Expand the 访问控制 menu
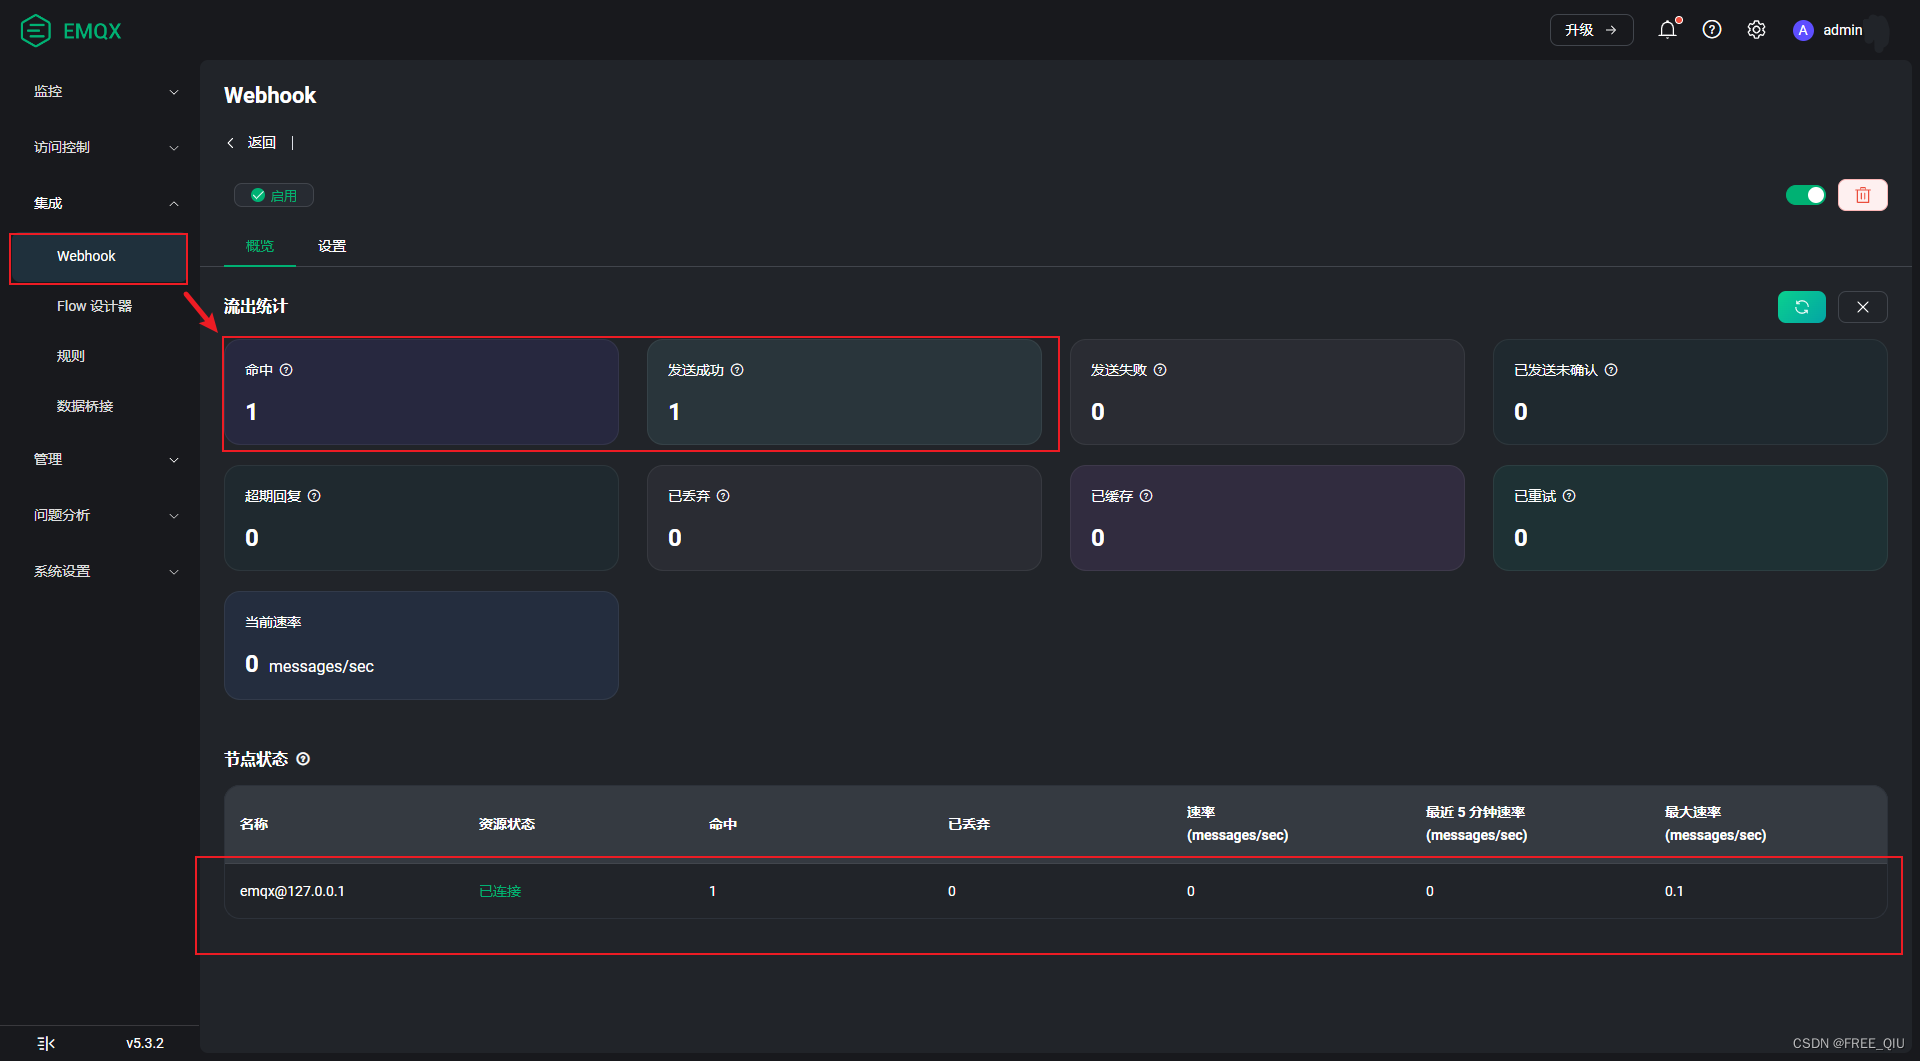Image resolution: width=1920 pixels, height=1061 pixels. click(x=100, y=147)
